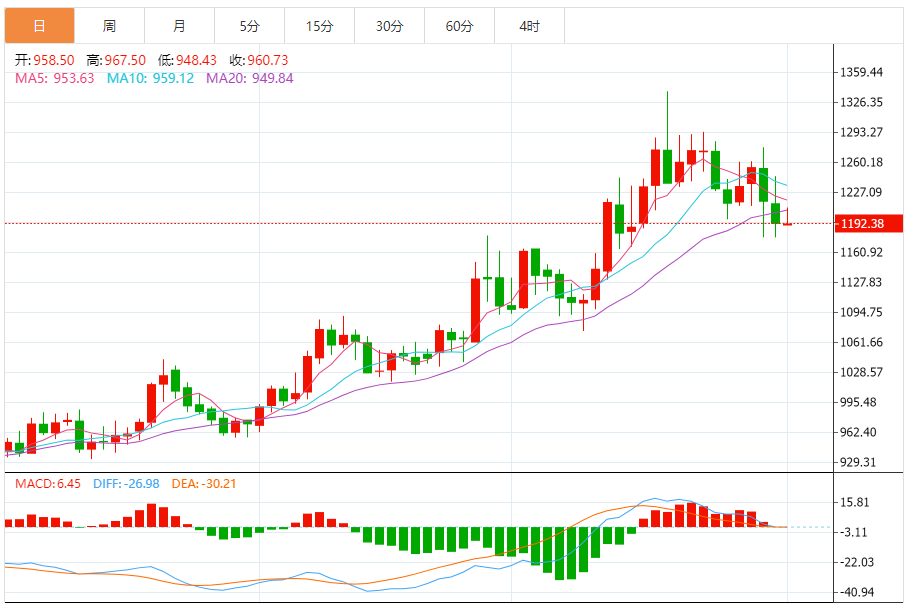The height and width of the screenshot is (603, 907).
Task: Click the current price tag 1192.38
Action: point(863,223)
